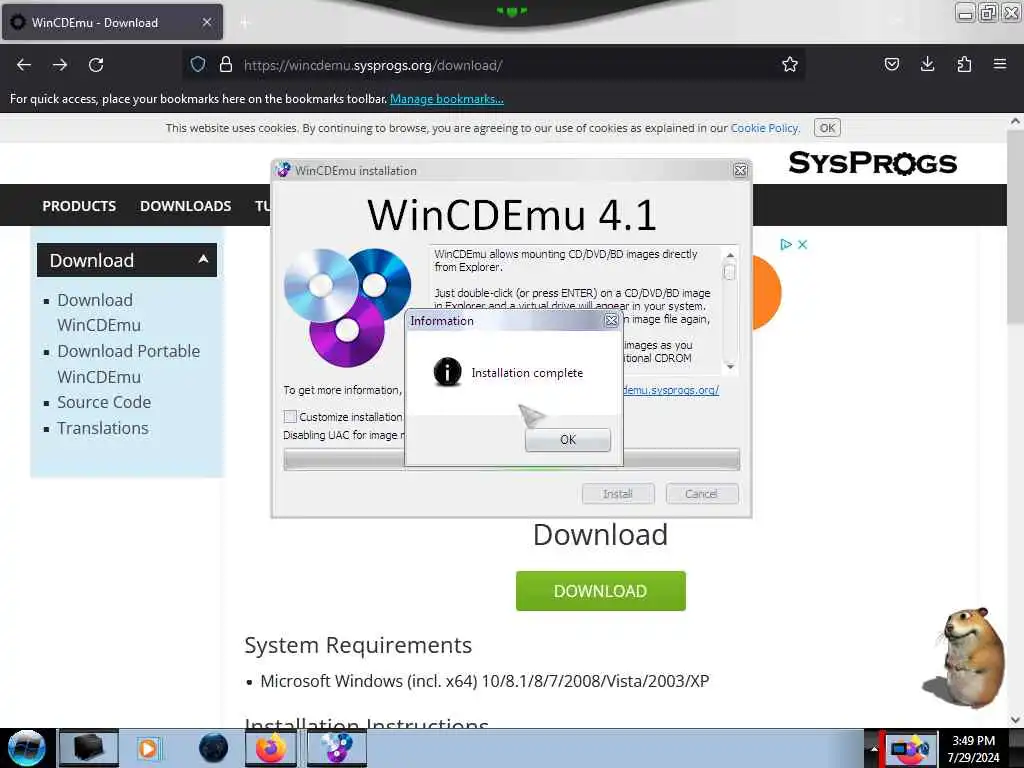This screenshot has height=768, width=1024.
Task: Click the greyed Install button in installer
Action: tap(618, 494)
